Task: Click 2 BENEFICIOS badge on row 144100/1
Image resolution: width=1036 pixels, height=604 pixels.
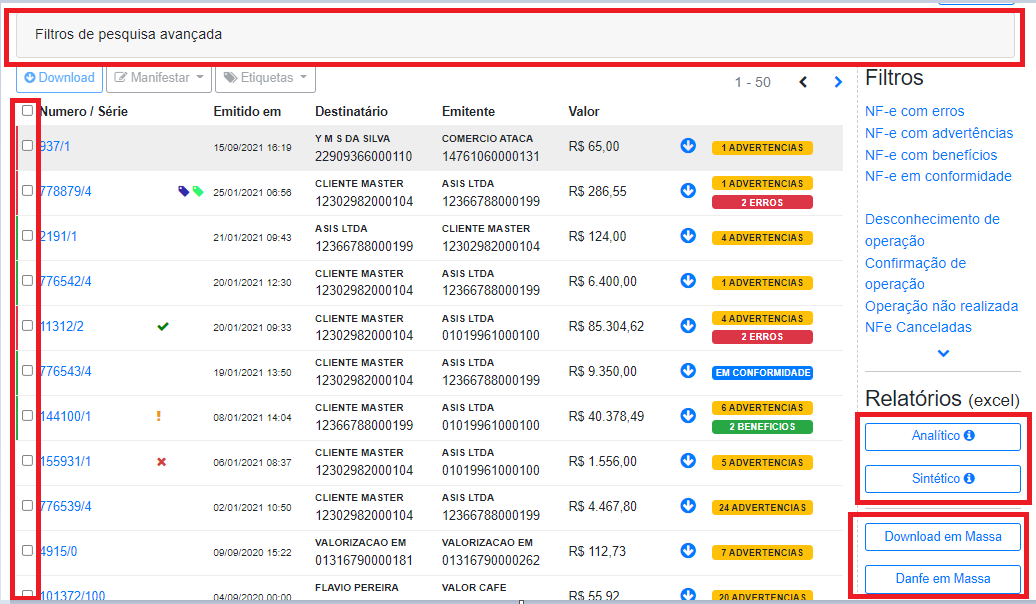Action: tap(762, 427)
